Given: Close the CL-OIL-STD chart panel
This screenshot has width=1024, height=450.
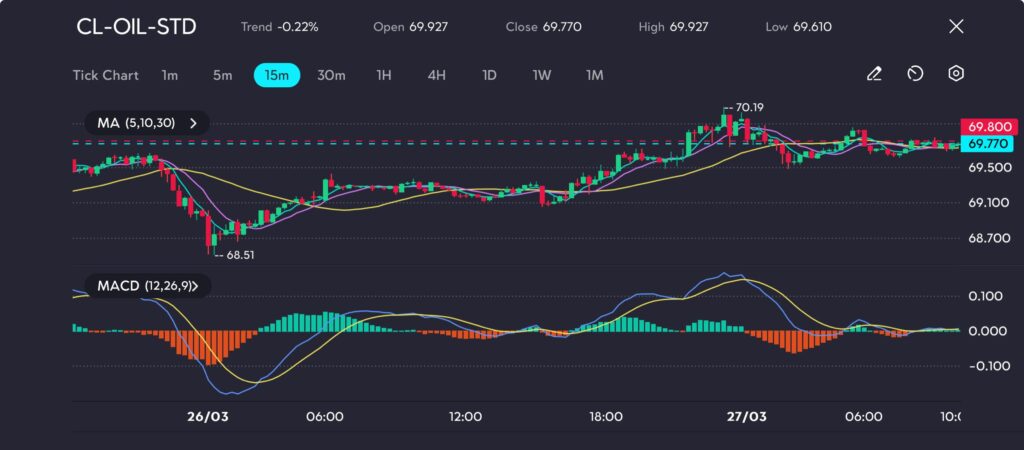Looking at the screenshot, I should pos(955,27).
